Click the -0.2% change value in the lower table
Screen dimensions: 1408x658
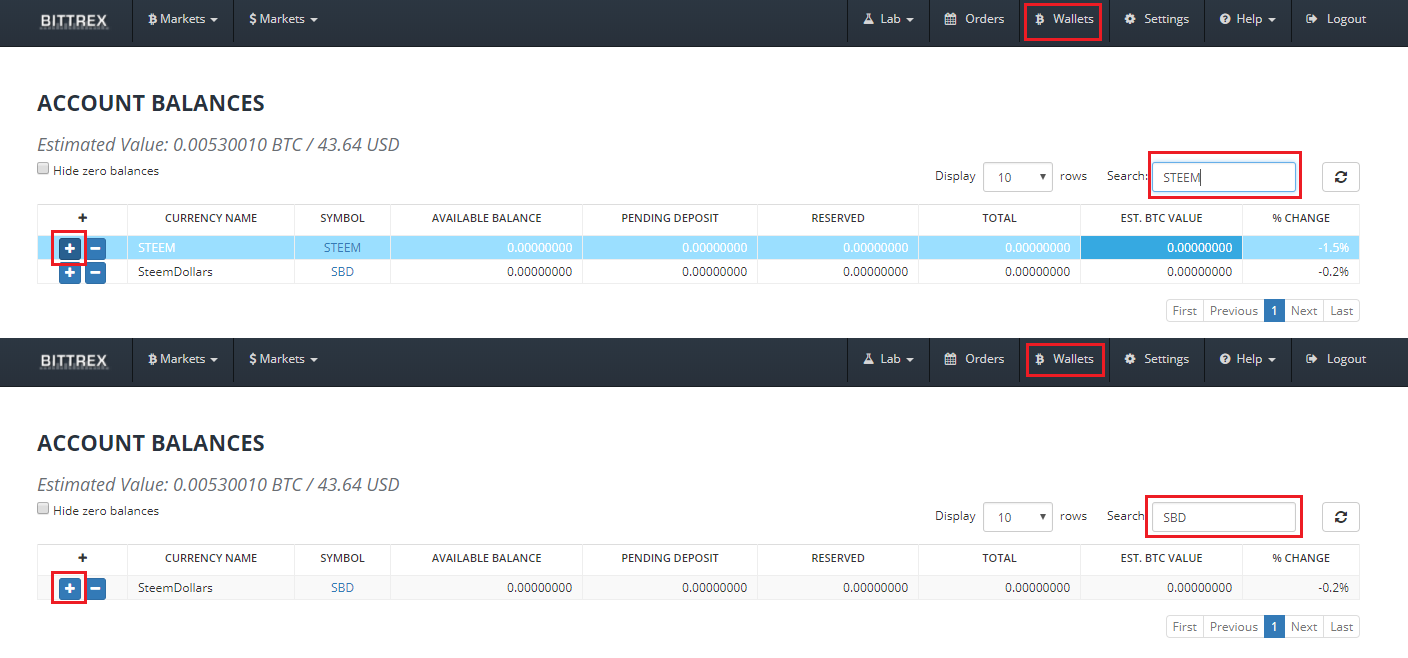pos(1333,588)
